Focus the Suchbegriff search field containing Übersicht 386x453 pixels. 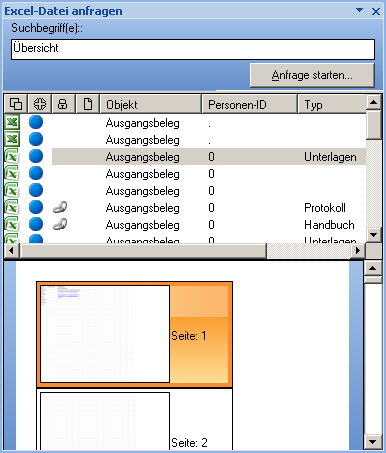tap(193, 49)
